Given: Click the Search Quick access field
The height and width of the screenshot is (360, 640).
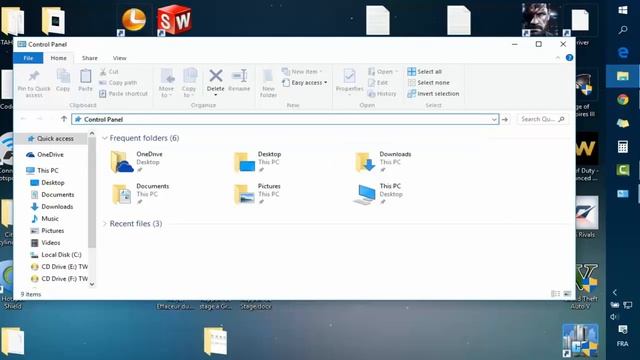Looking at the screenshot, I should tap(542, 119).
